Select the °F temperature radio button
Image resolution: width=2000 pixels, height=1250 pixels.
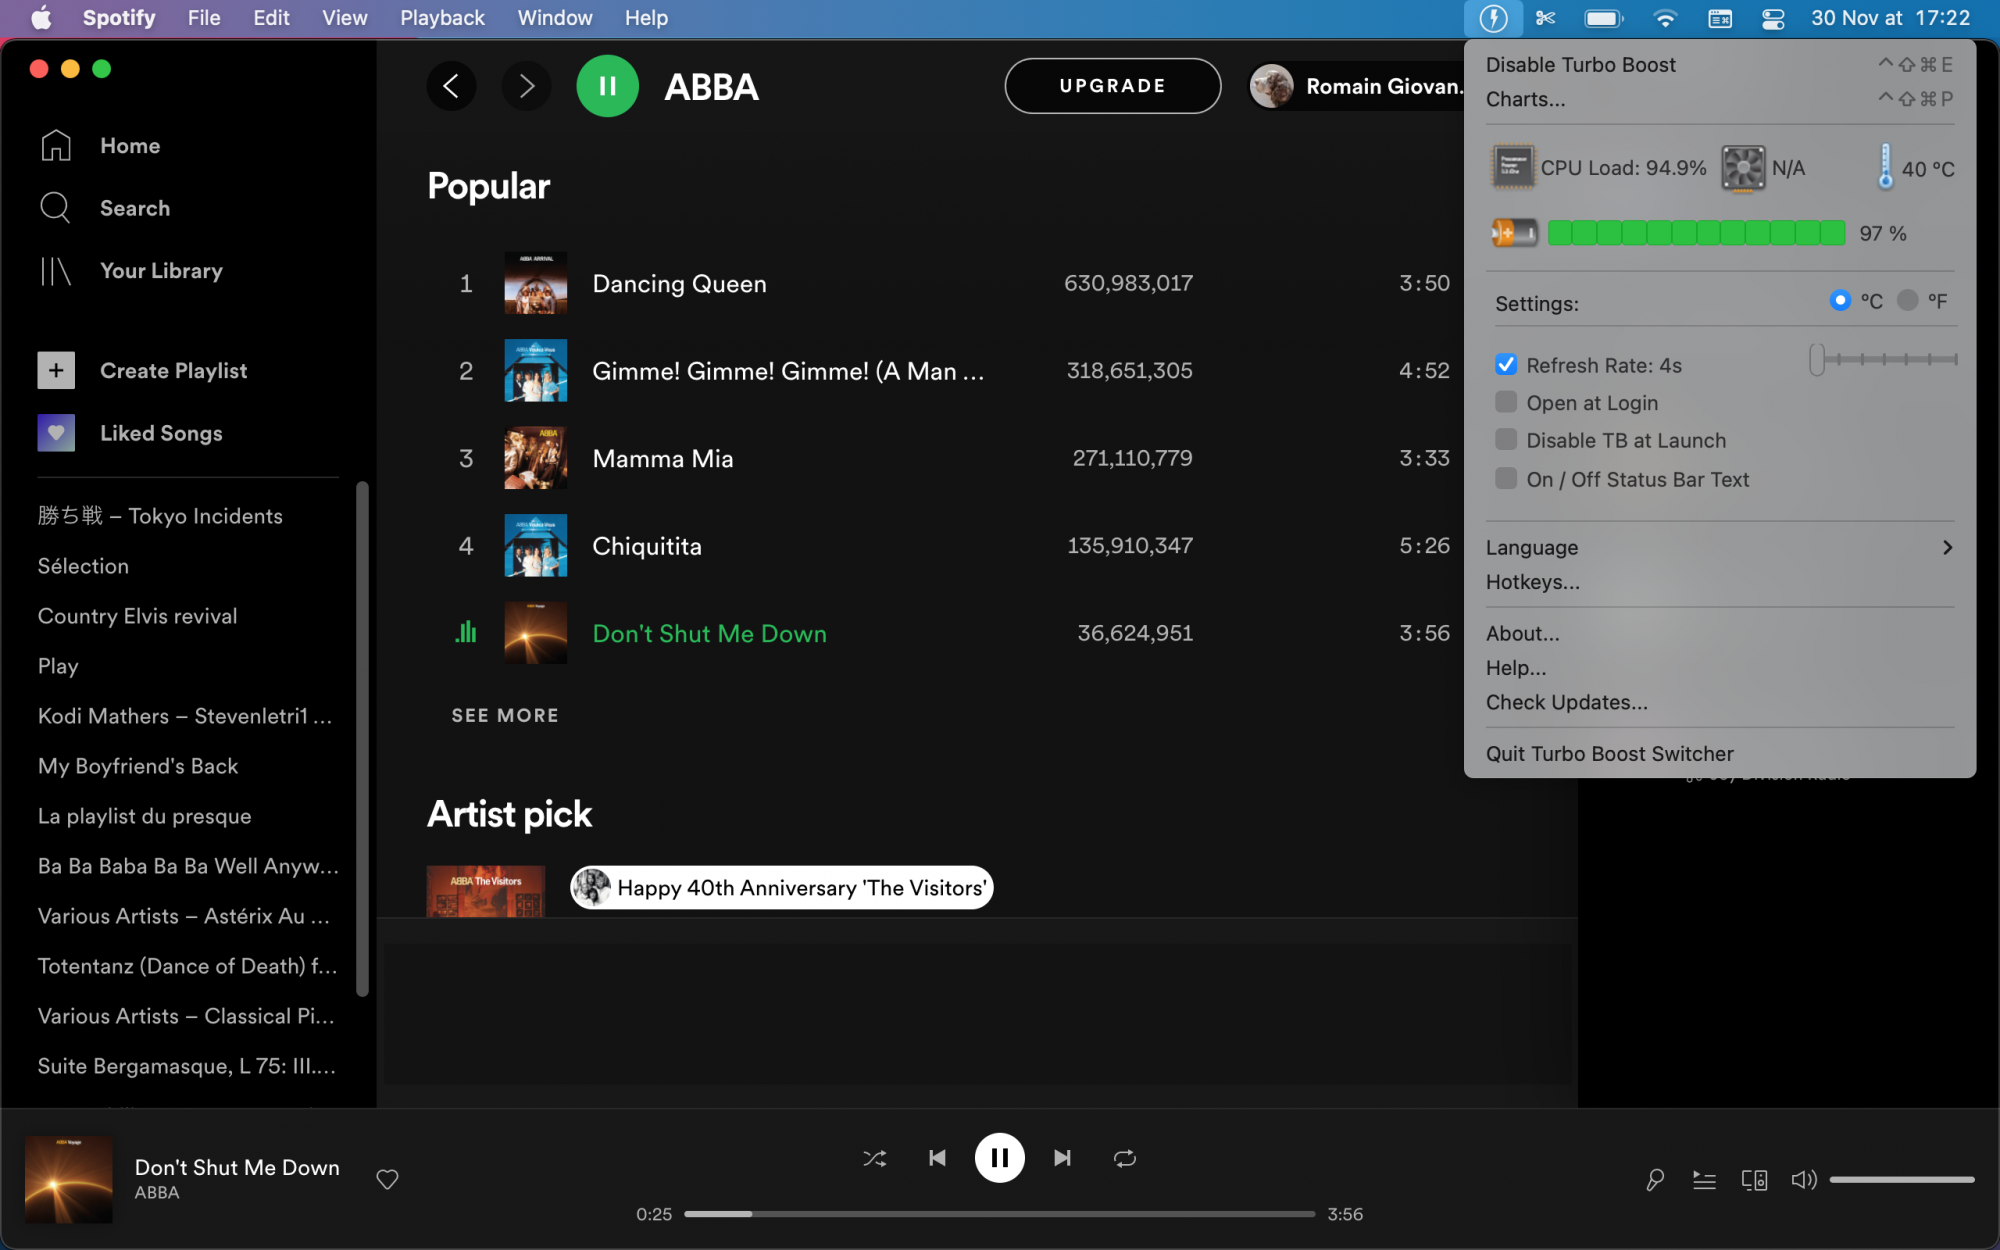pos(1908,300)
